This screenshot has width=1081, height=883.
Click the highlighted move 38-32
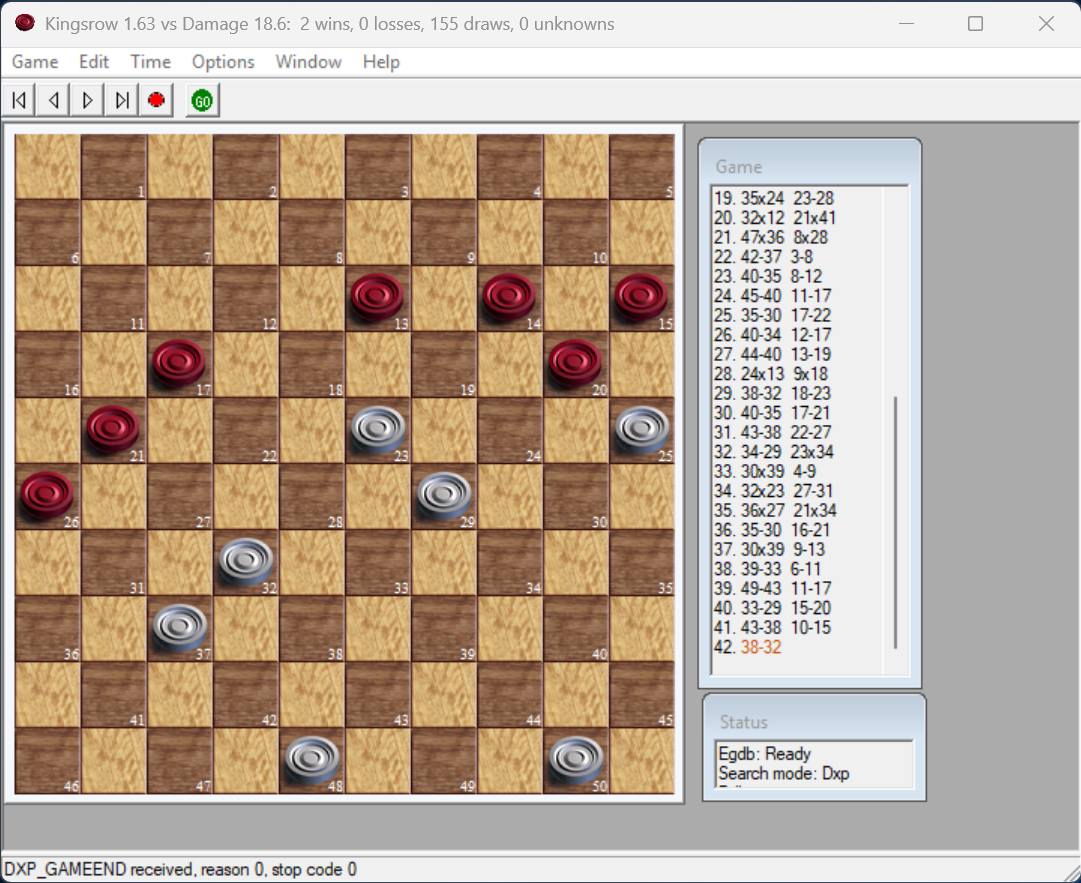pyautogui.click(x=760, y=647)
